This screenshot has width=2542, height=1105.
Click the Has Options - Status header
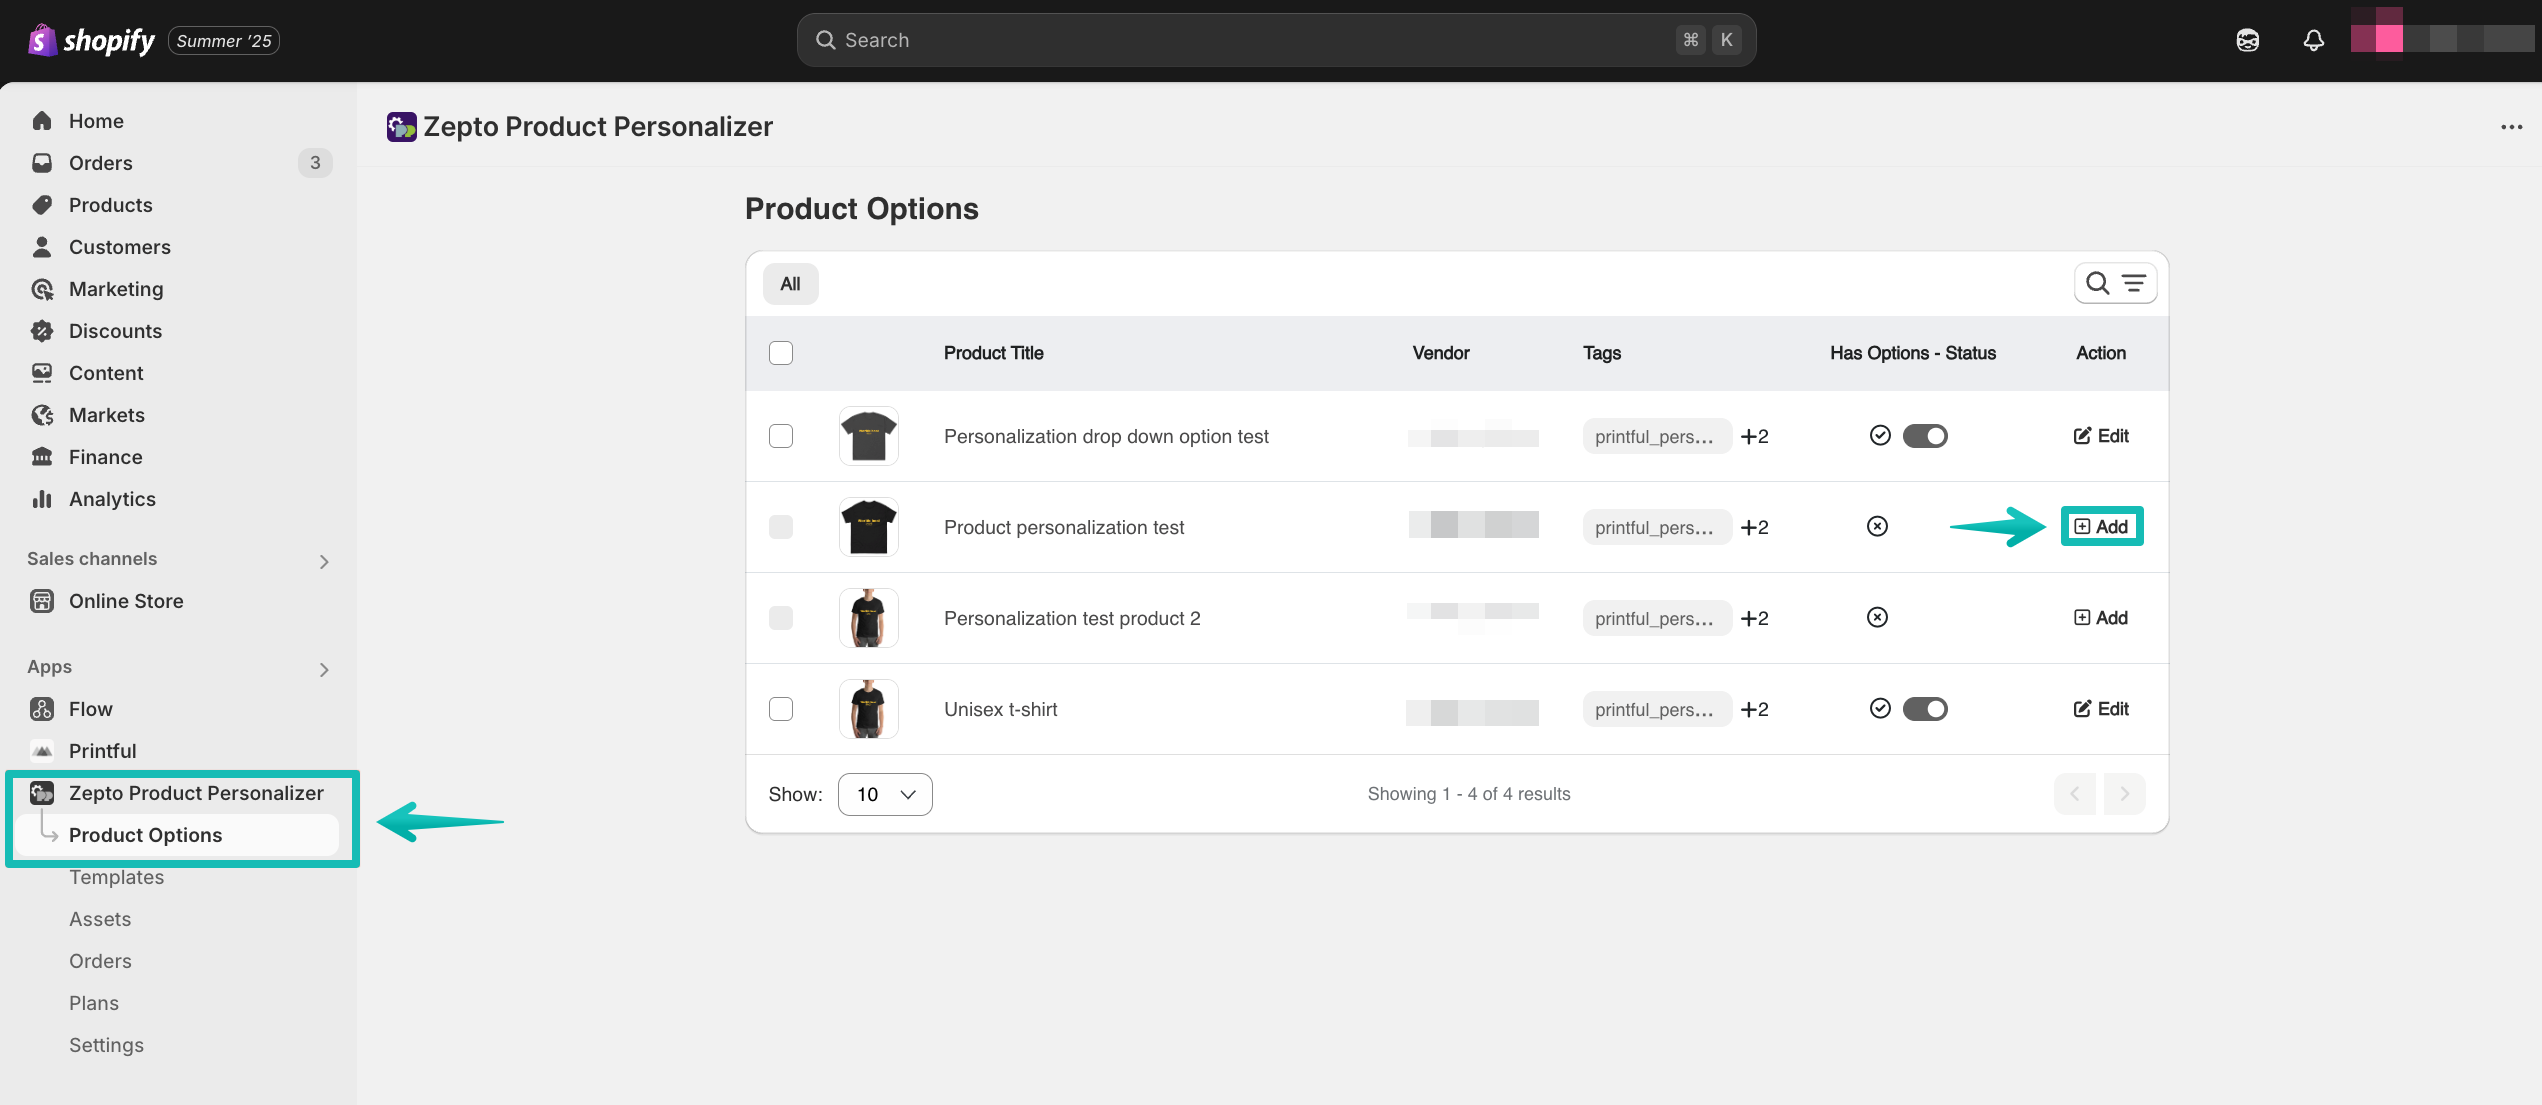[1912, 353]
